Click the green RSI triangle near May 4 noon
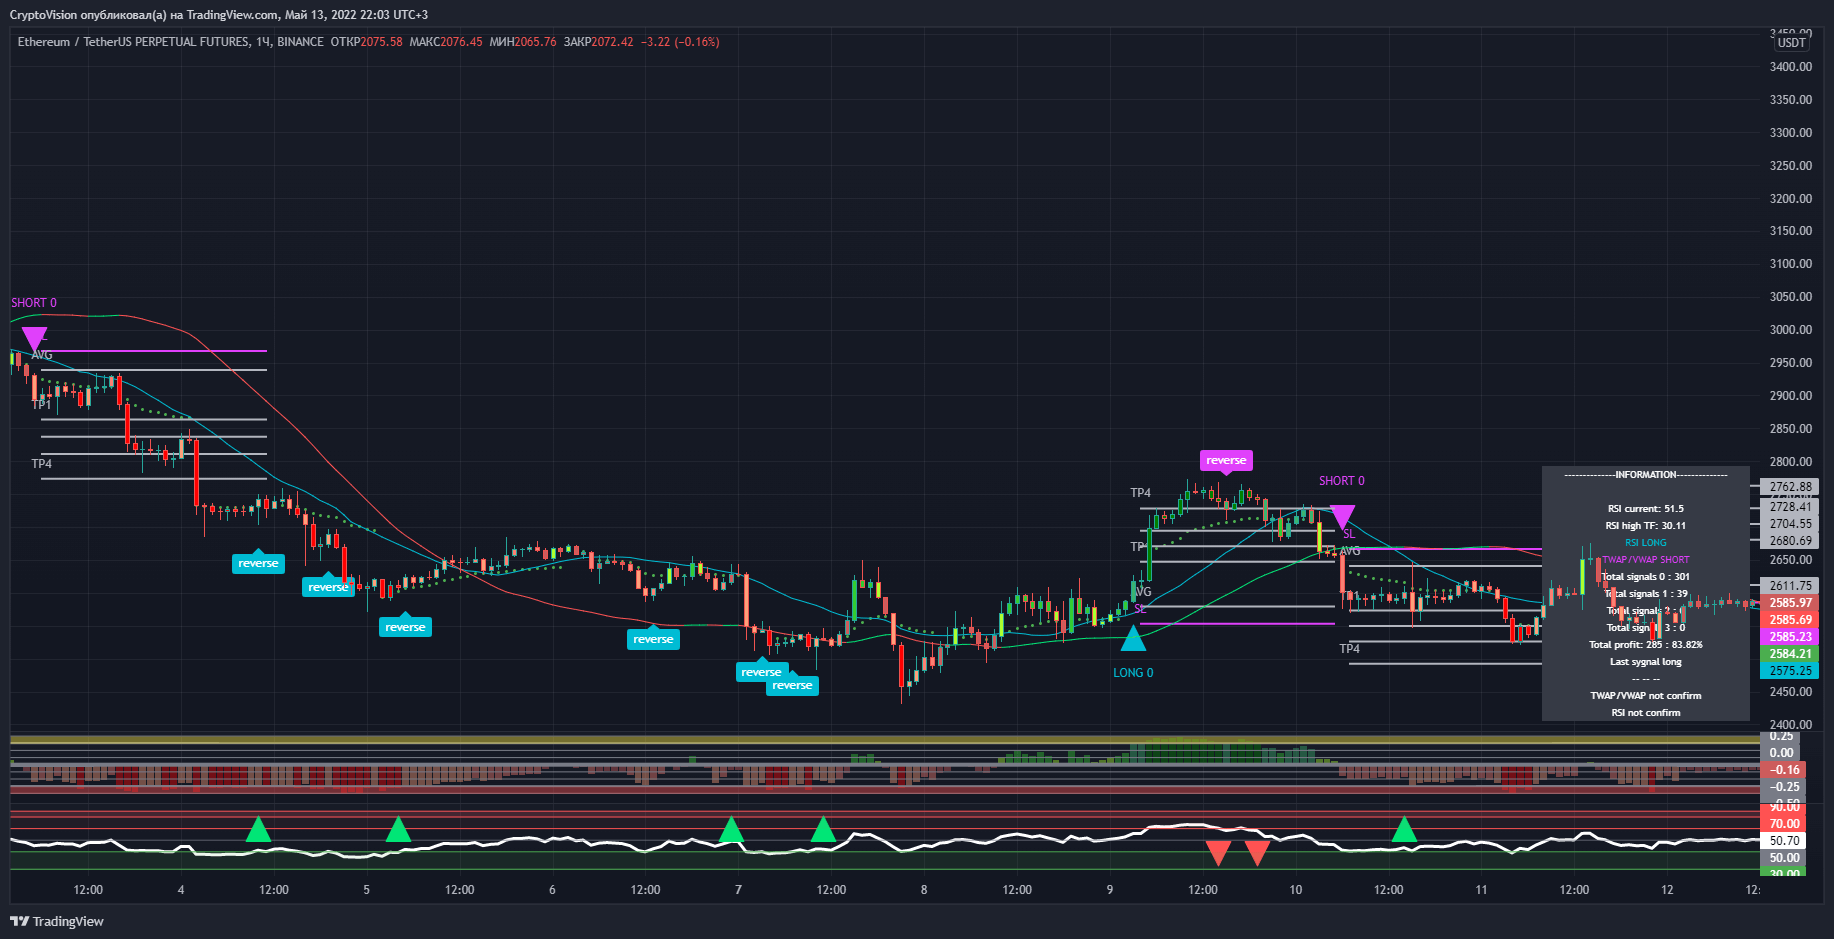 (258, 829)
